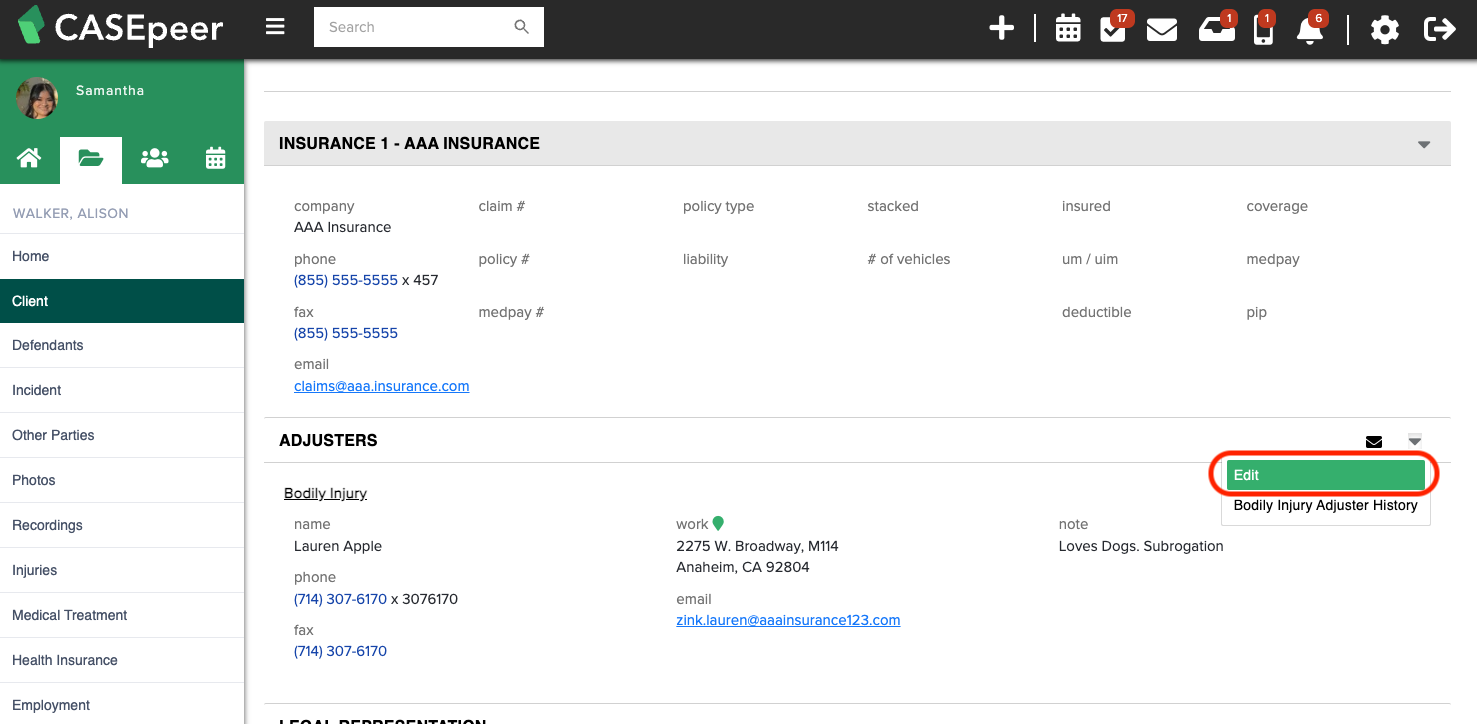Image resolution: width=1477 pixels, height=724 pixels.
Task: Open the hamburger menu icon
Action: click(x=275, y=27)
